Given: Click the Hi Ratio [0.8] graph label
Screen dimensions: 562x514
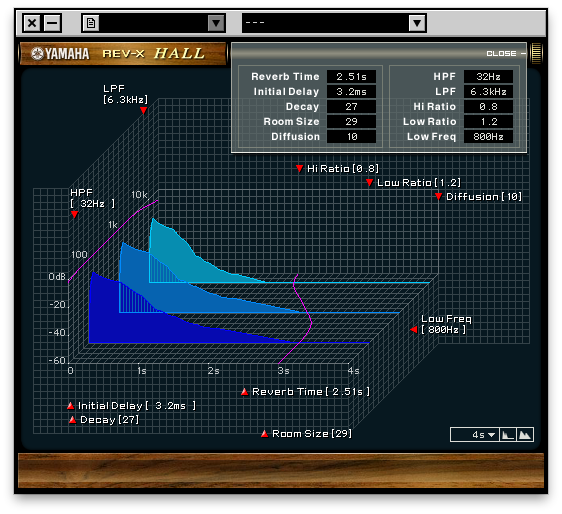Looking at the screenshot, I should (343, 168).
